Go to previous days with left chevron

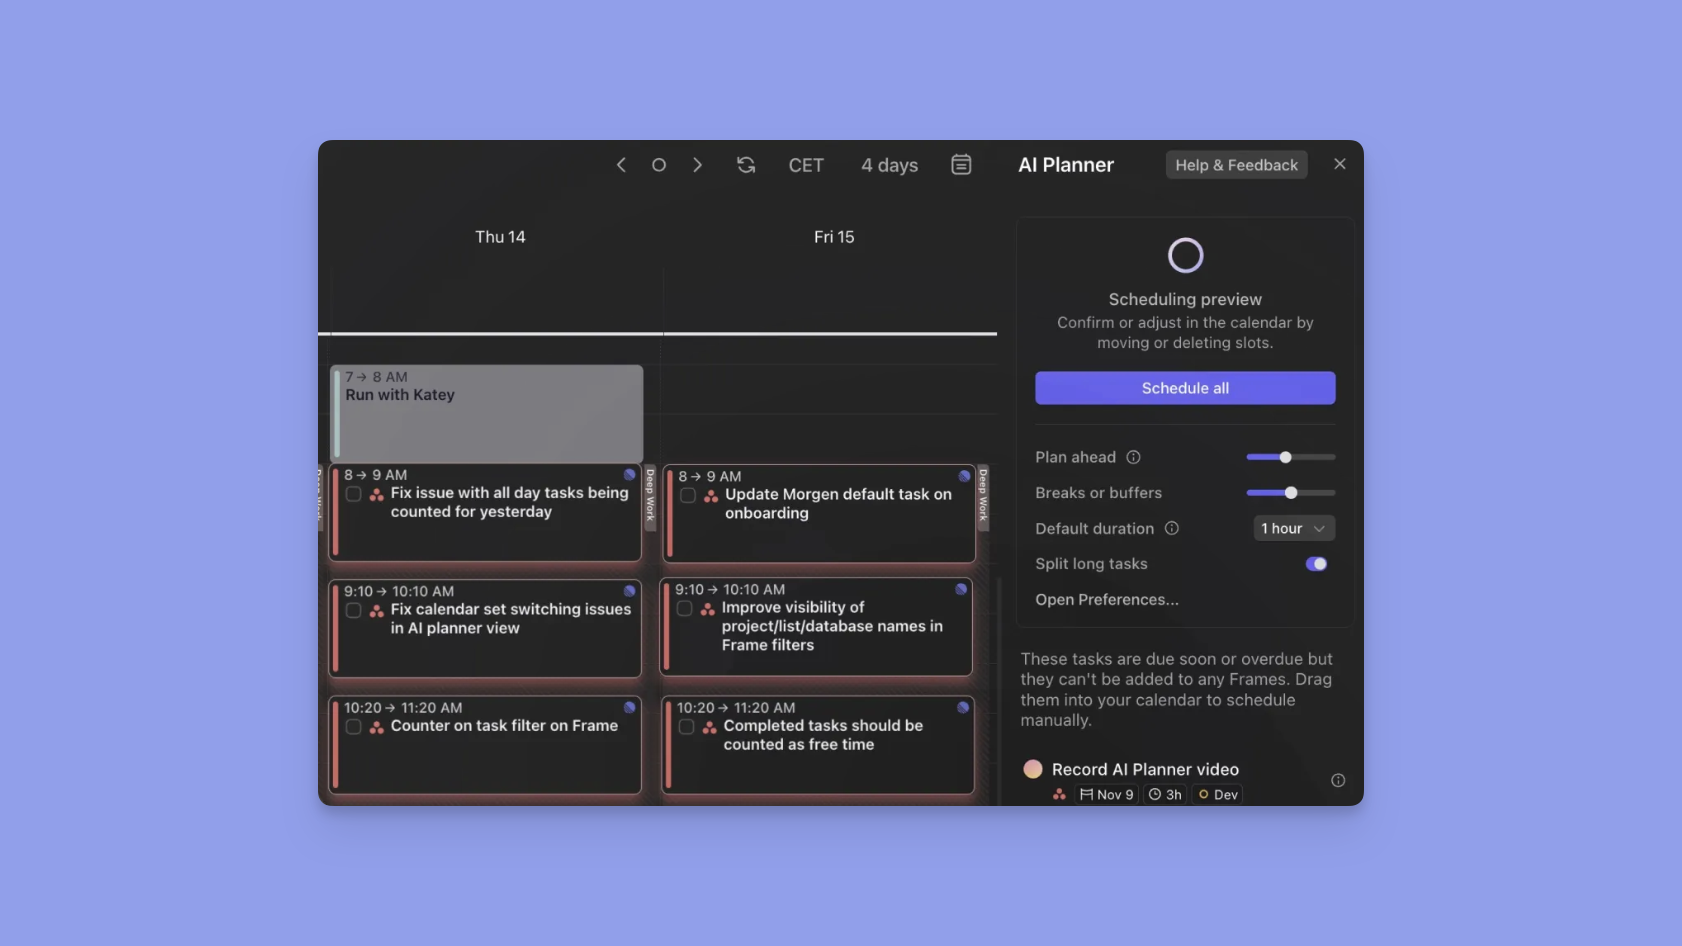[x=621, y=165]
